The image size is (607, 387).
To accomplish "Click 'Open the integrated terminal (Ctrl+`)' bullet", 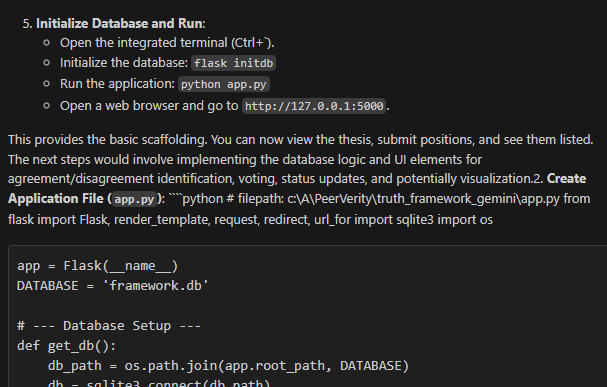I will (167, 43).
